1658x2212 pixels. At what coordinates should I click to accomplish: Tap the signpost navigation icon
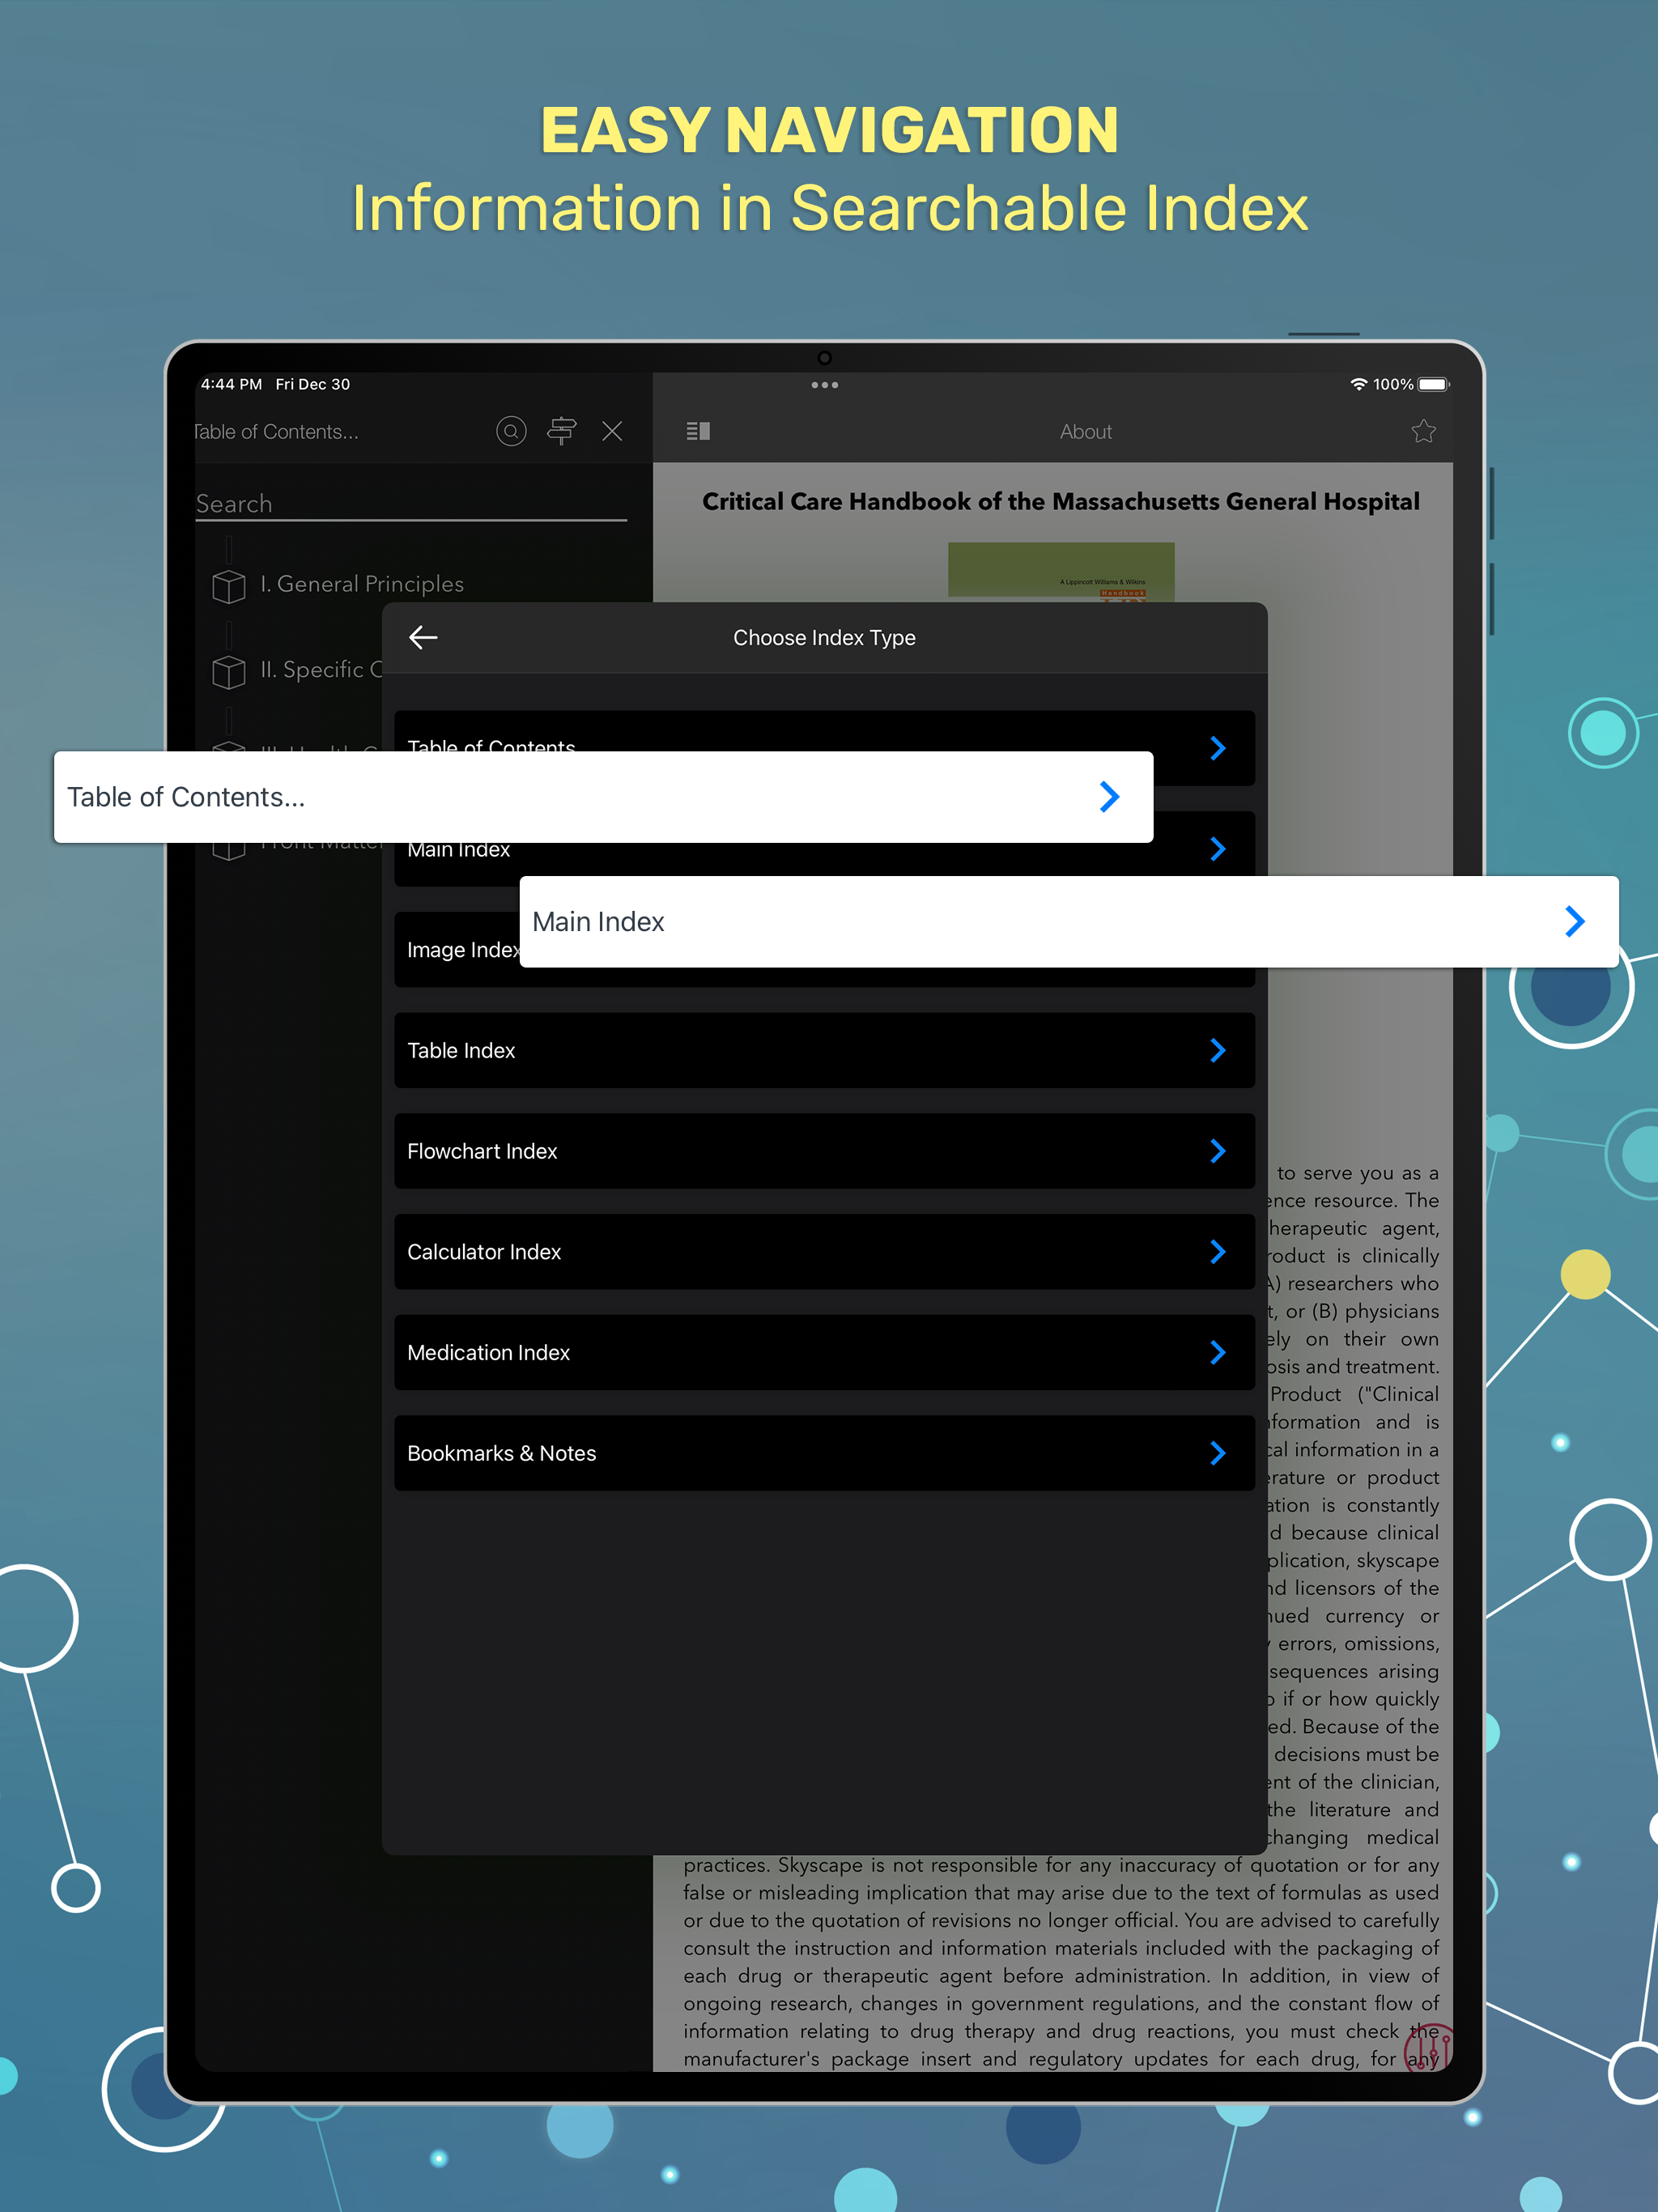[x=562, y=431]
